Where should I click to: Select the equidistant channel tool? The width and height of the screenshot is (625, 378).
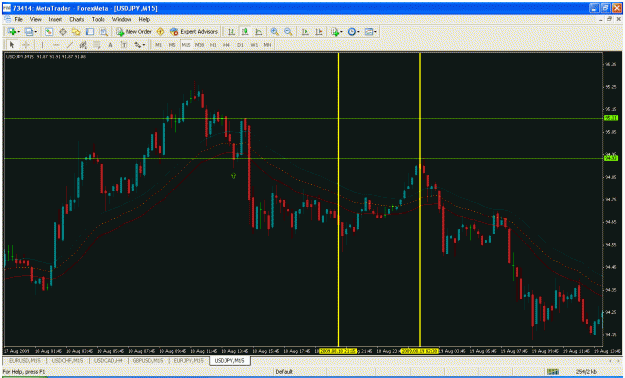click(83, 45)
